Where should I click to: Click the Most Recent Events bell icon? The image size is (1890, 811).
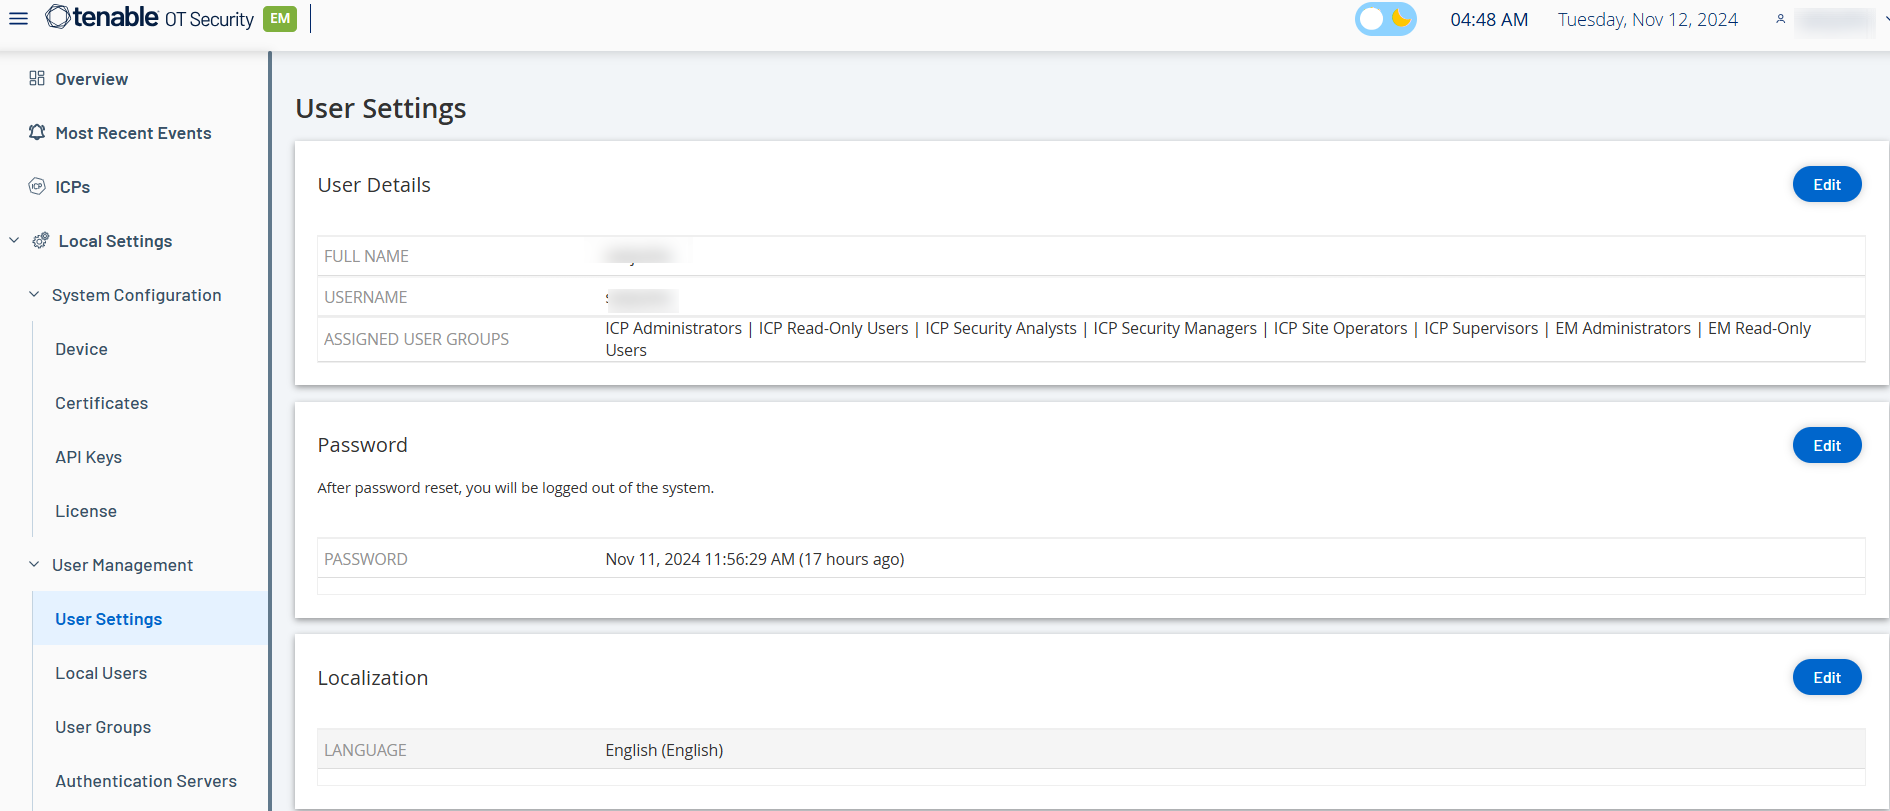(37, 132)
